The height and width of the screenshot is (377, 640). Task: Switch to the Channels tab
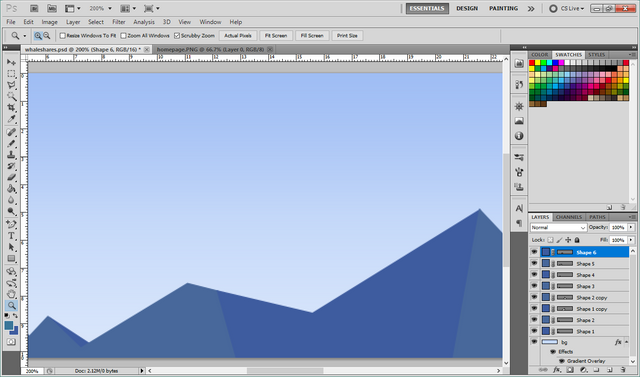pyautogui.click(x=569, y=217)
